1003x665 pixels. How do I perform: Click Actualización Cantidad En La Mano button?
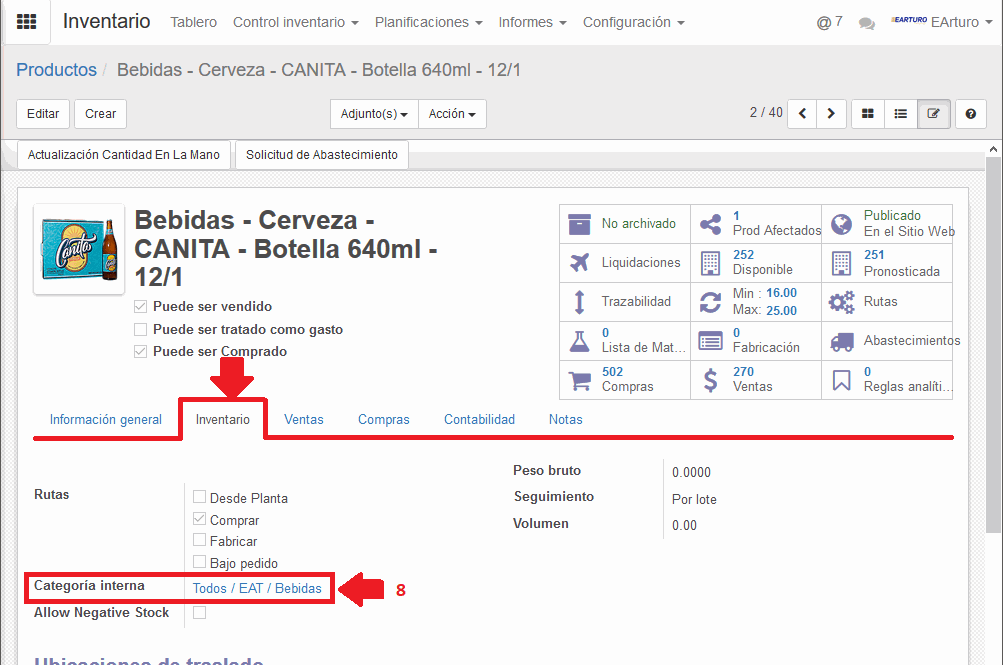coord(123,155)
